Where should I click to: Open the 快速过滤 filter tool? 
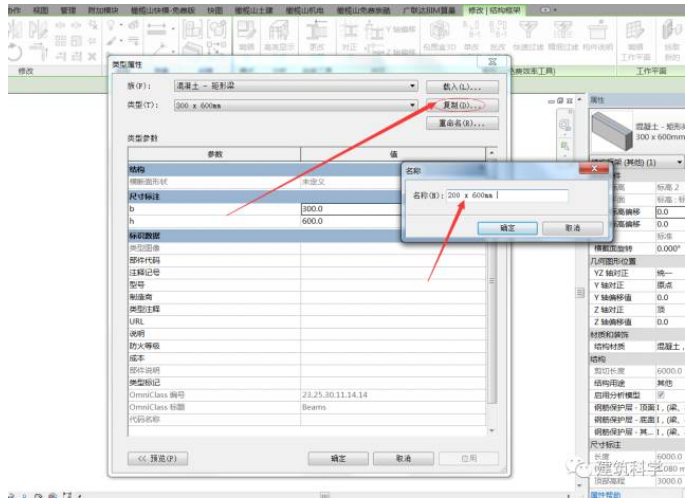(x=528, y=35)
